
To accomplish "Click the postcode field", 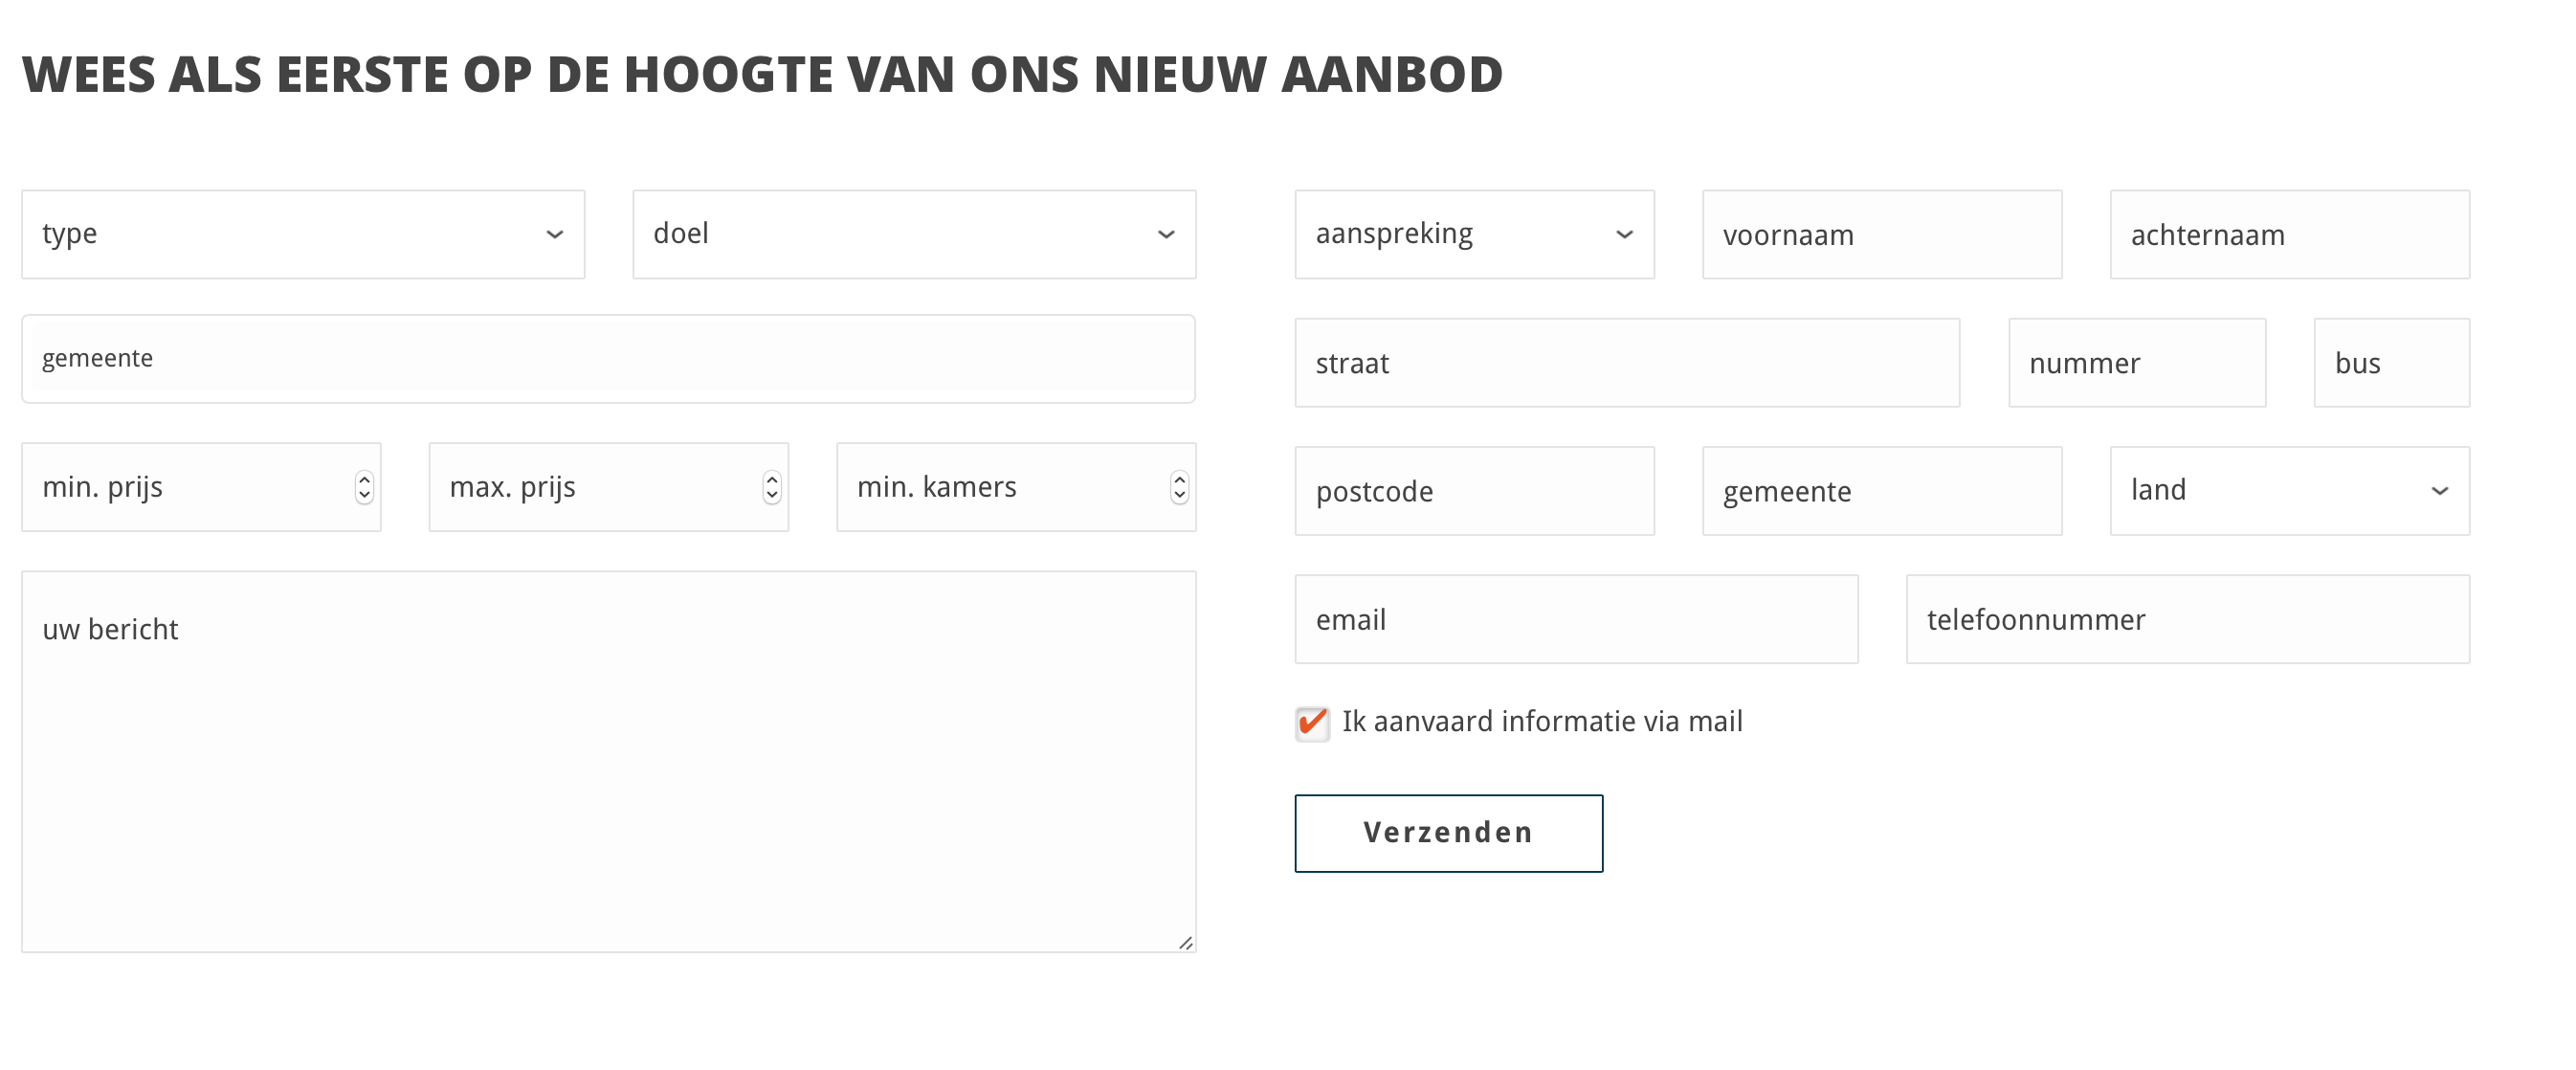I will pyautogui.click(x=1474, y=490).
